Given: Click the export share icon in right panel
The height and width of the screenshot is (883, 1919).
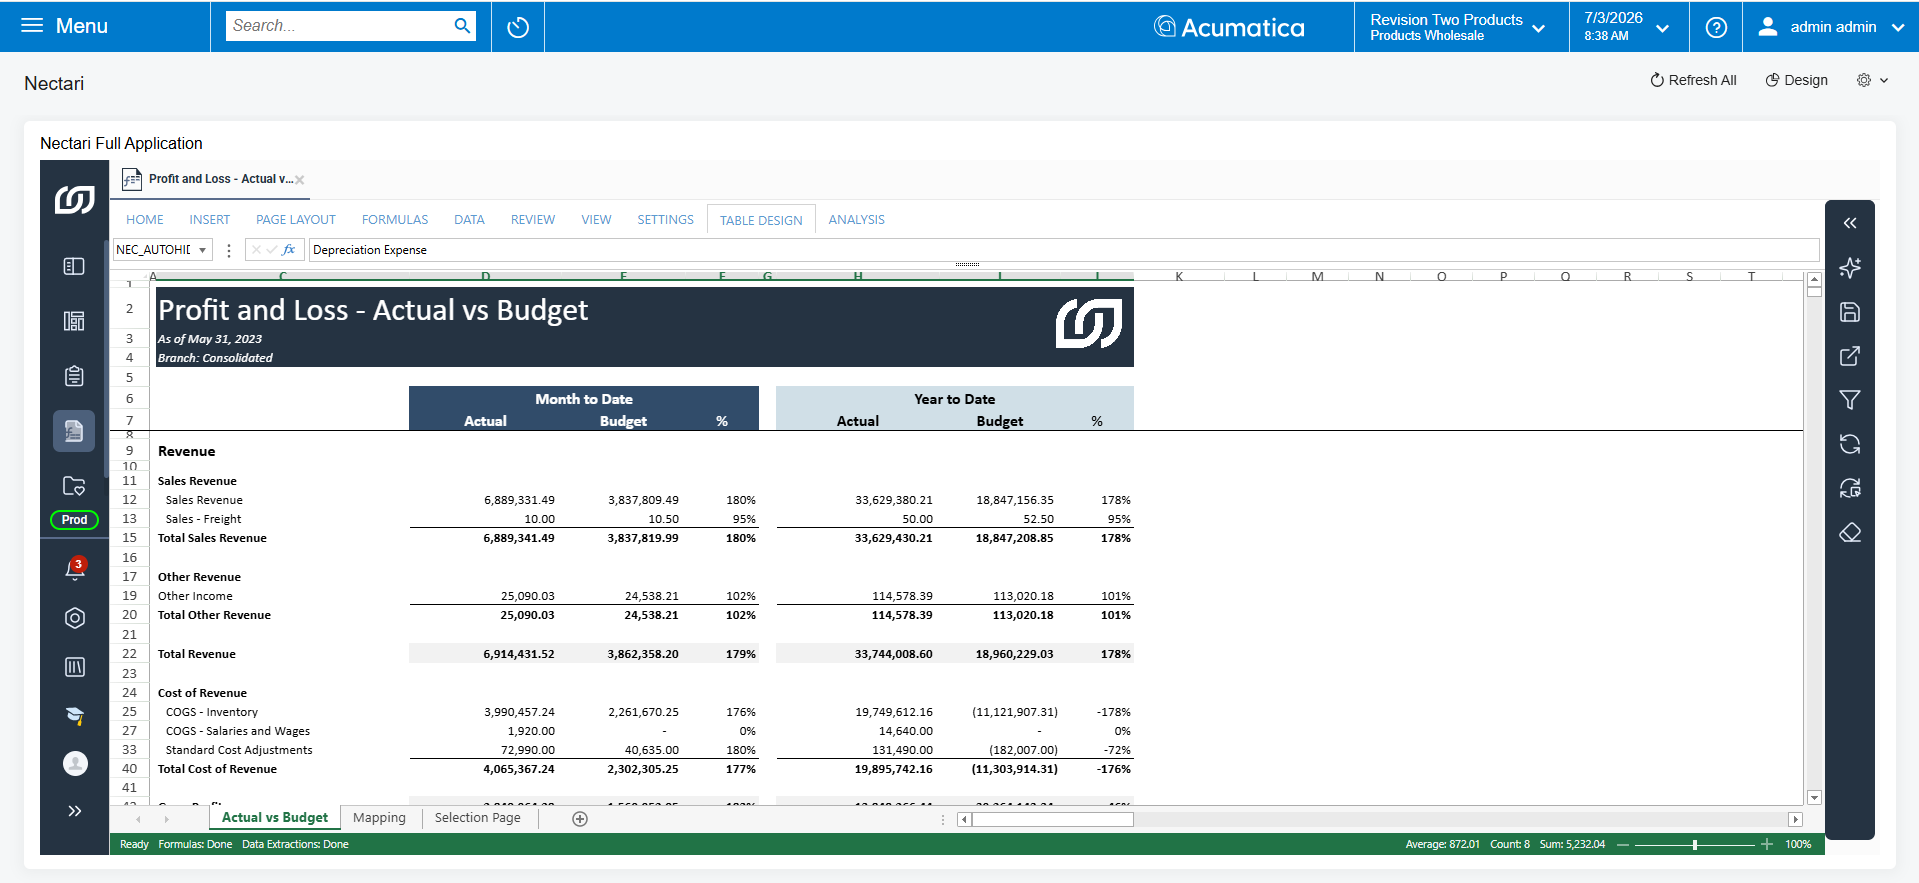Looking at the screenshot, I should click(1850, 356).
